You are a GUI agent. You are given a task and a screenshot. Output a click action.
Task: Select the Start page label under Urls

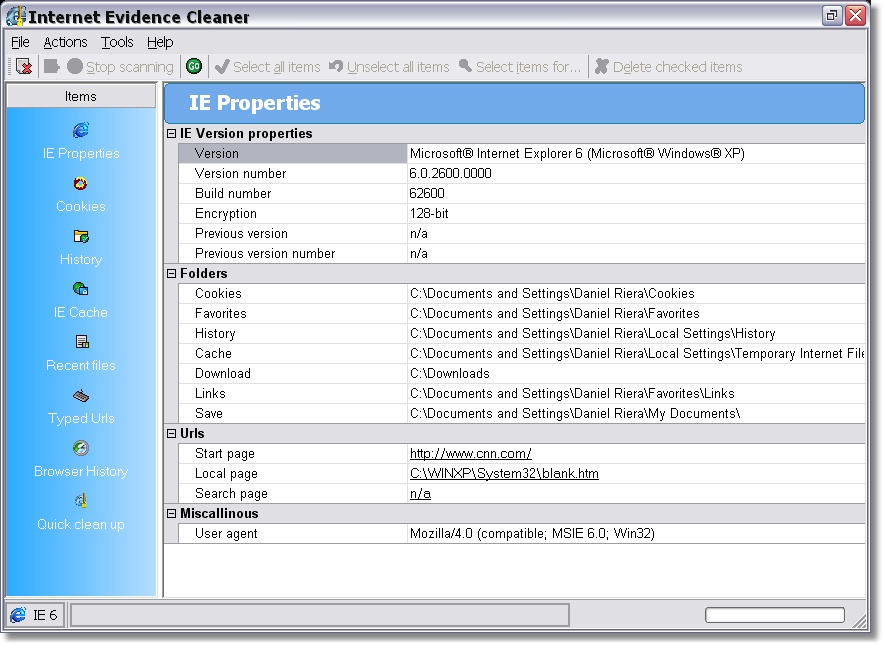pyautogui.click(x=225, y=454)
